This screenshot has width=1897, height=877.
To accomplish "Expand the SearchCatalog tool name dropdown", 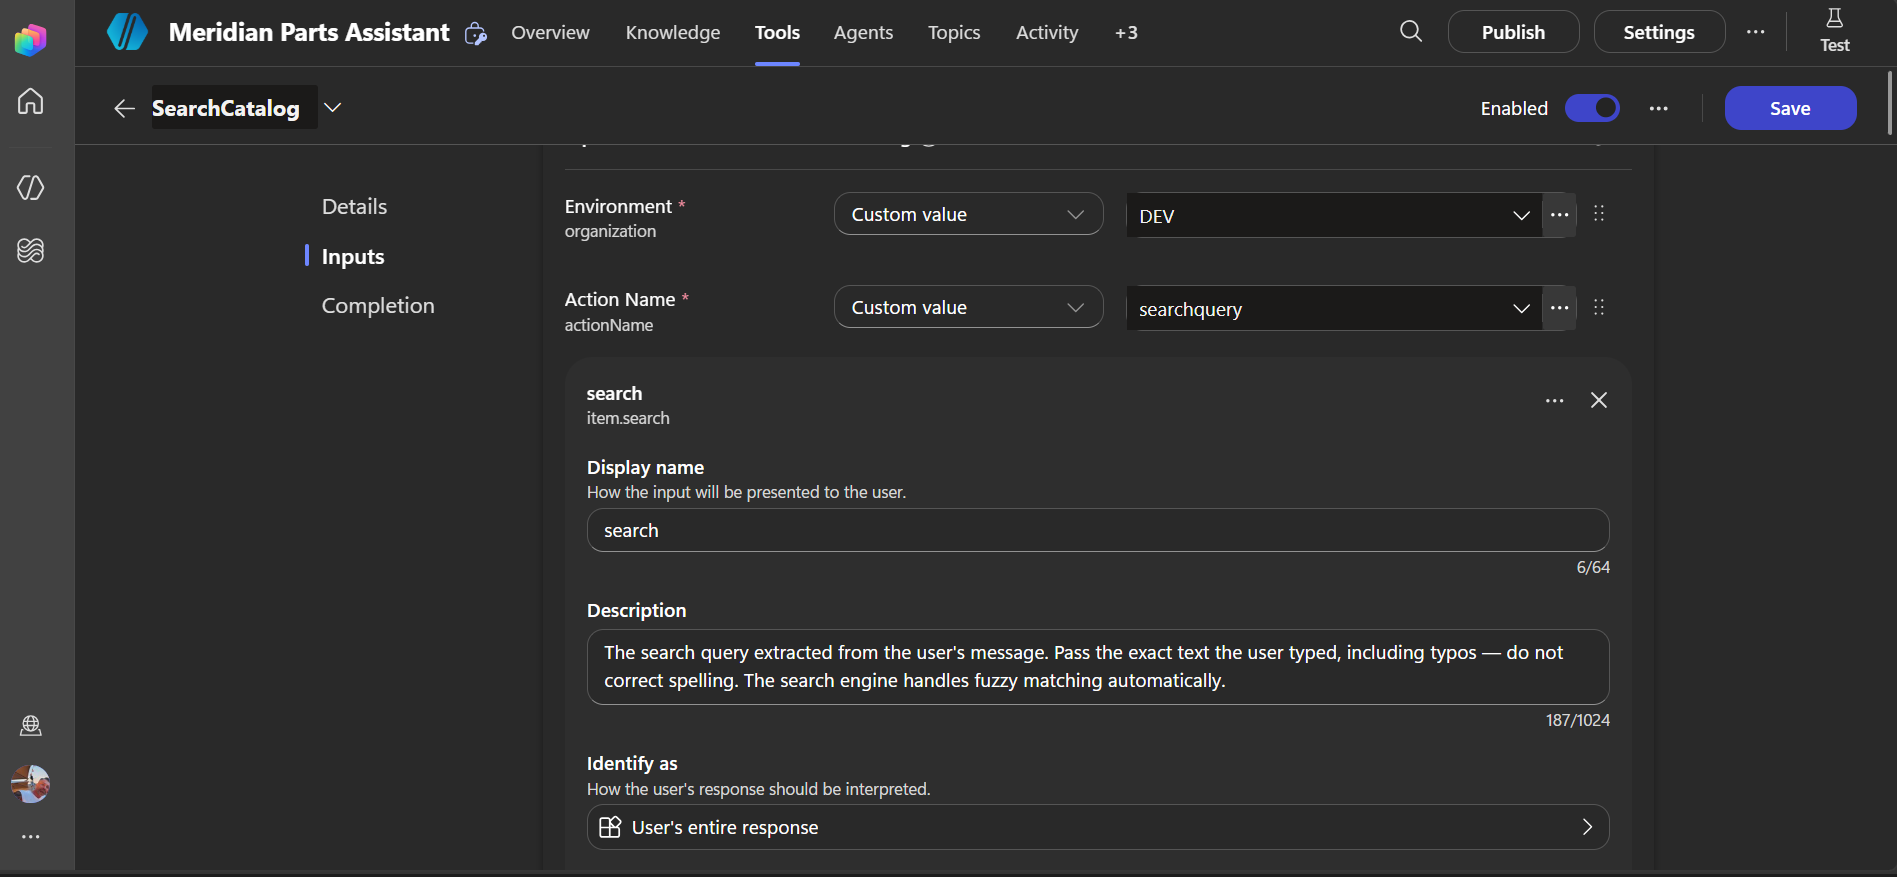I will click(x=333, y=107).
